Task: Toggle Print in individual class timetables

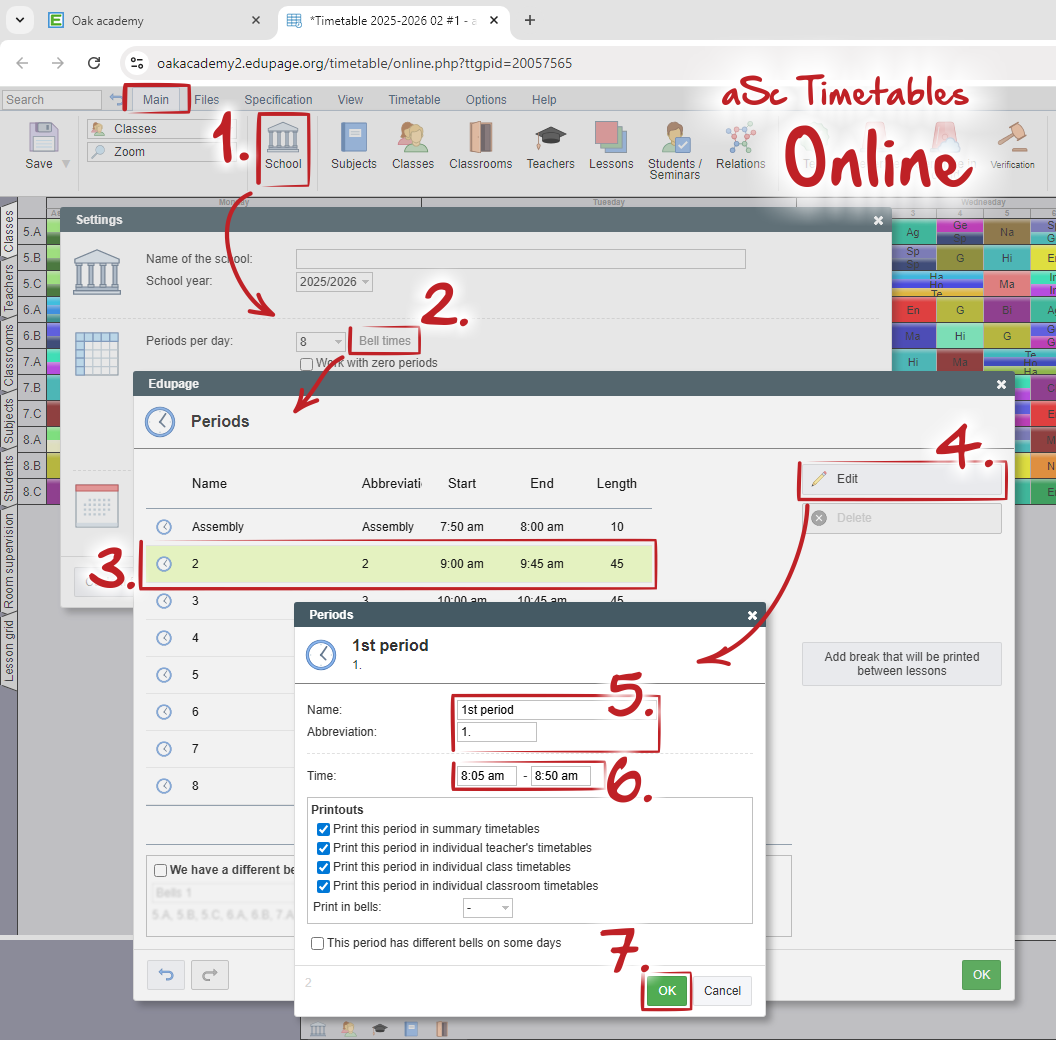Action: point(323,867)
